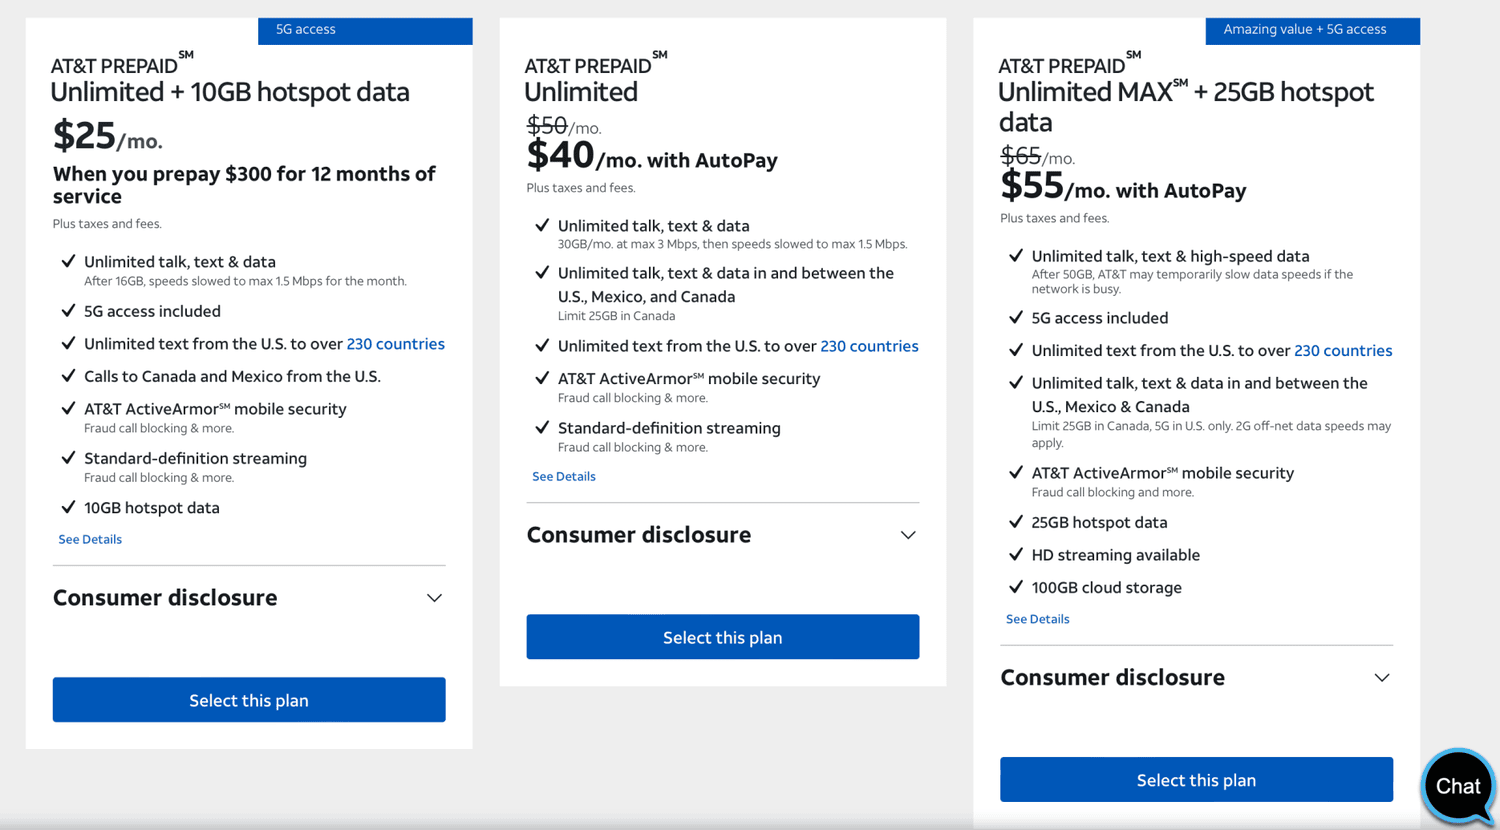
Task: Click the Amazing value + 5G access badge
Action: [x=1312, y=30]
